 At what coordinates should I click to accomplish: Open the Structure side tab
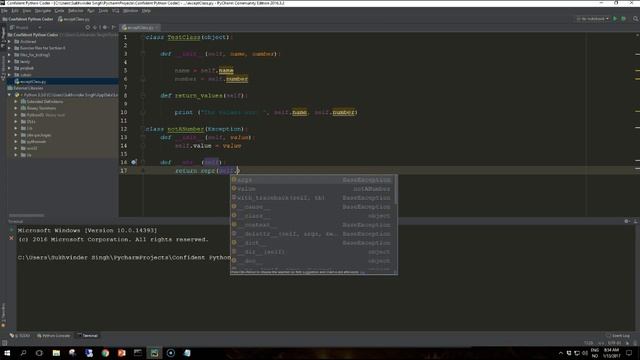[3, 68]
